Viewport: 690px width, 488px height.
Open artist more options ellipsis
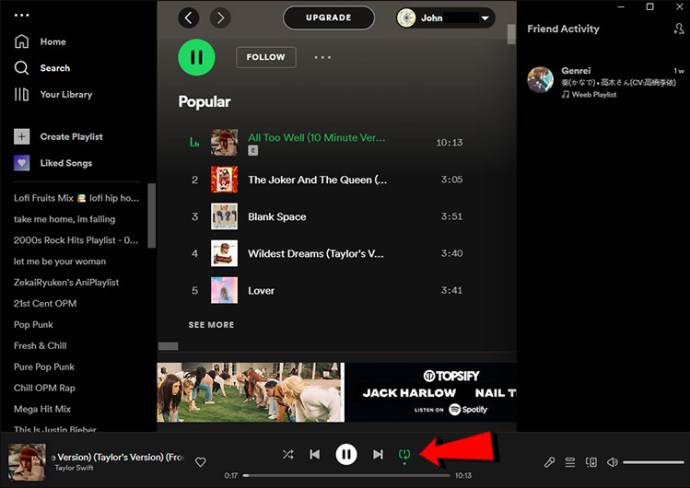323,57
